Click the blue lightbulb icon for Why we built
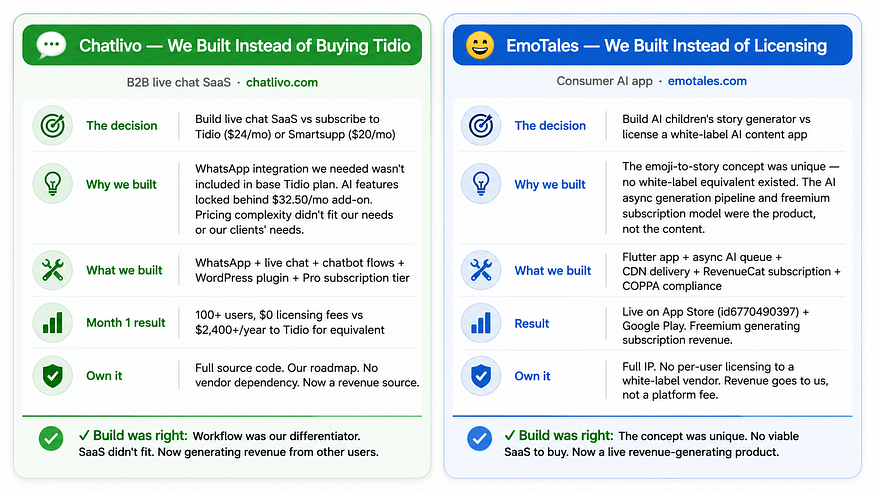The image size is (875, 492). click(x=480, y=184)
